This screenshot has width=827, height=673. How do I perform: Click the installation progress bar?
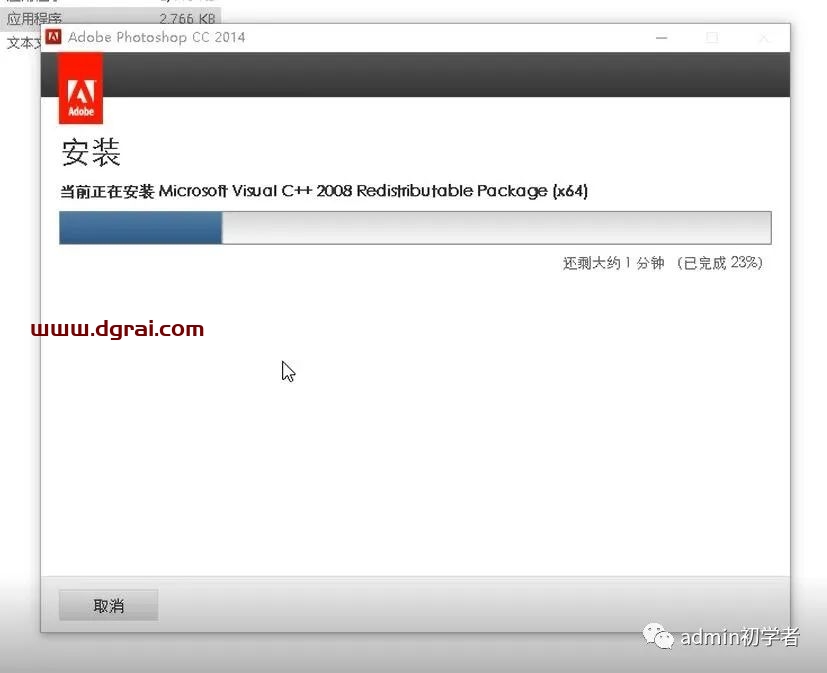pos(415,227)
